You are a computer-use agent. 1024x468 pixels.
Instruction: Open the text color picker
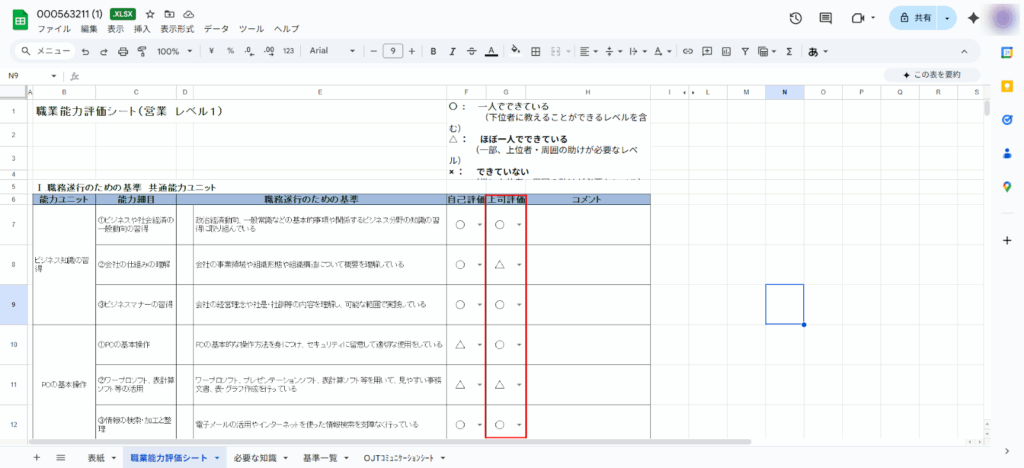[x=490, y=51]
